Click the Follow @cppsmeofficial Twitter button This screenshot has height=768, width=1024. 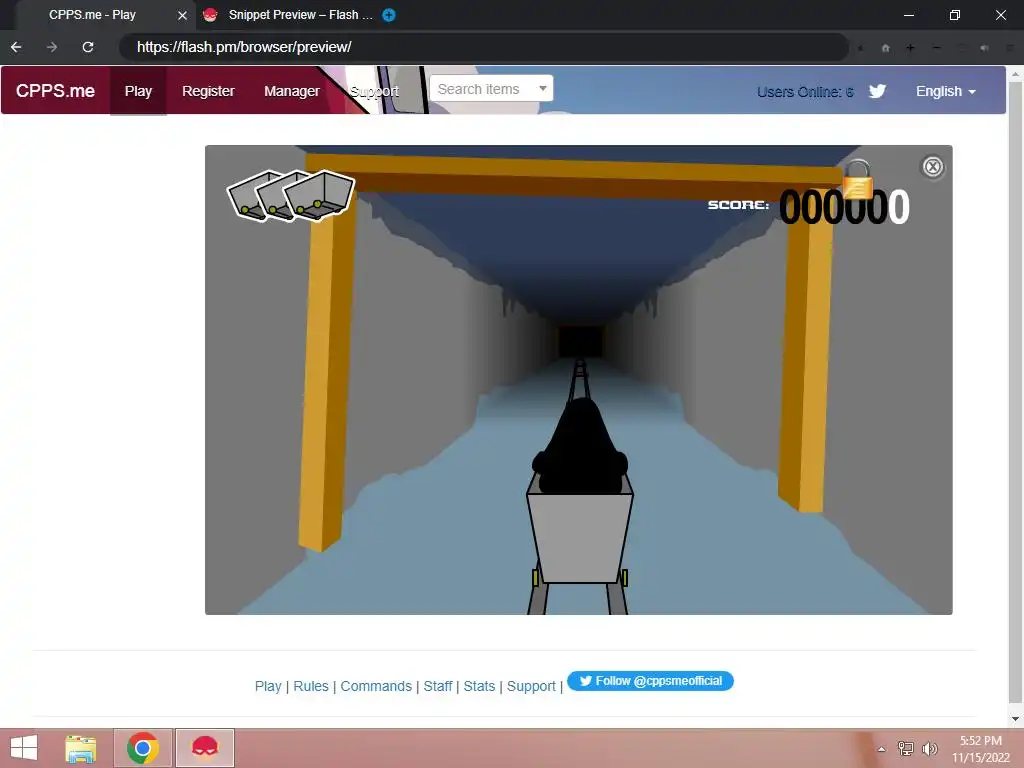point(650,681)
